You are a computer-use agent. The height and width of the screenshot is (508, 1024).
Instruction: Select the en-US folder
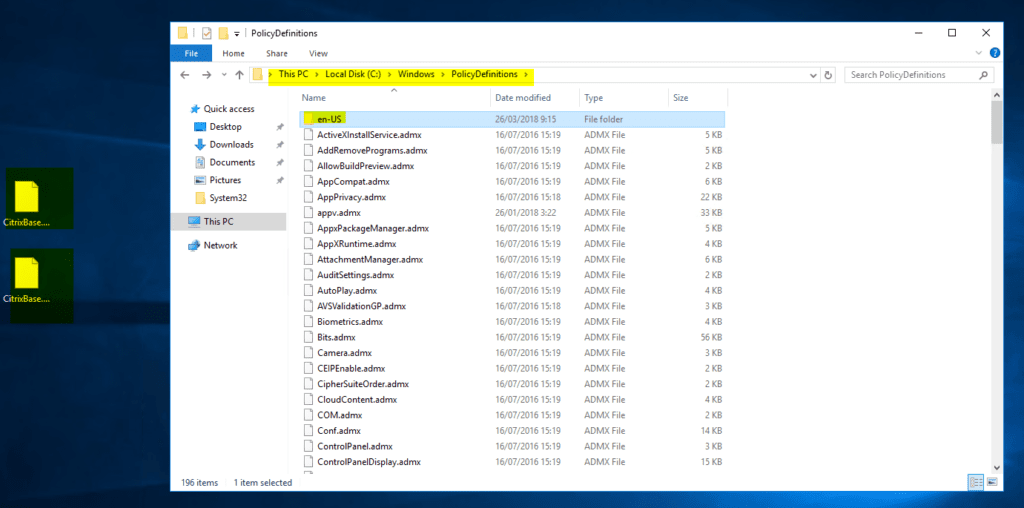[x=330, y=119]
